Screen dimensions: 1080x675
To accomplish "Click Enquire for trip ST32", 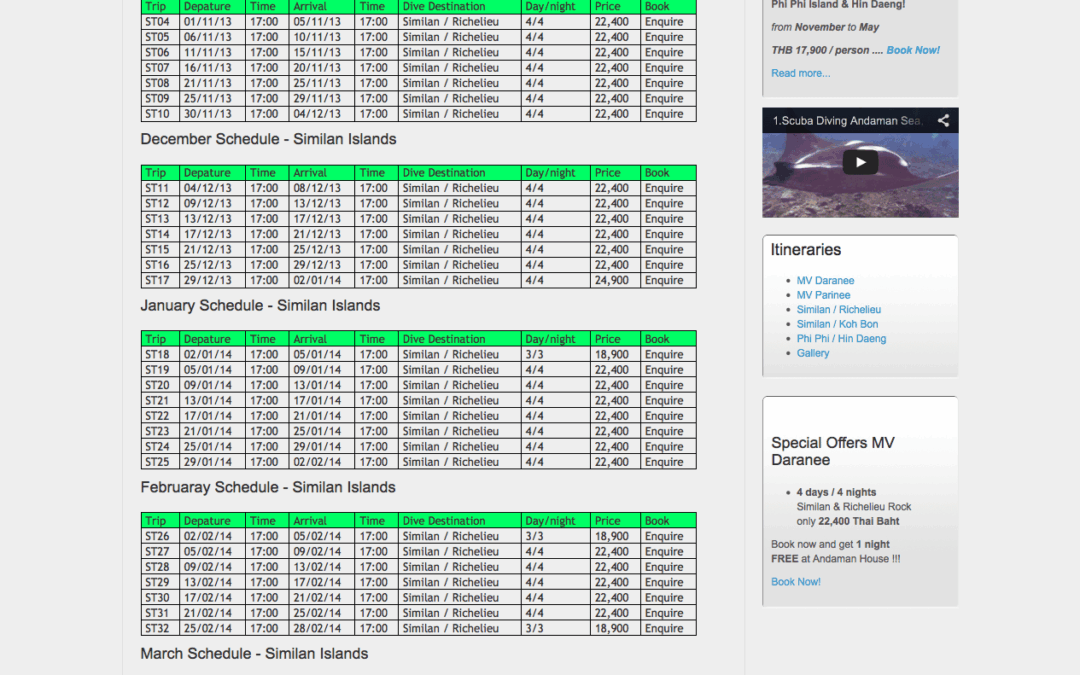I will coord(664,628).
